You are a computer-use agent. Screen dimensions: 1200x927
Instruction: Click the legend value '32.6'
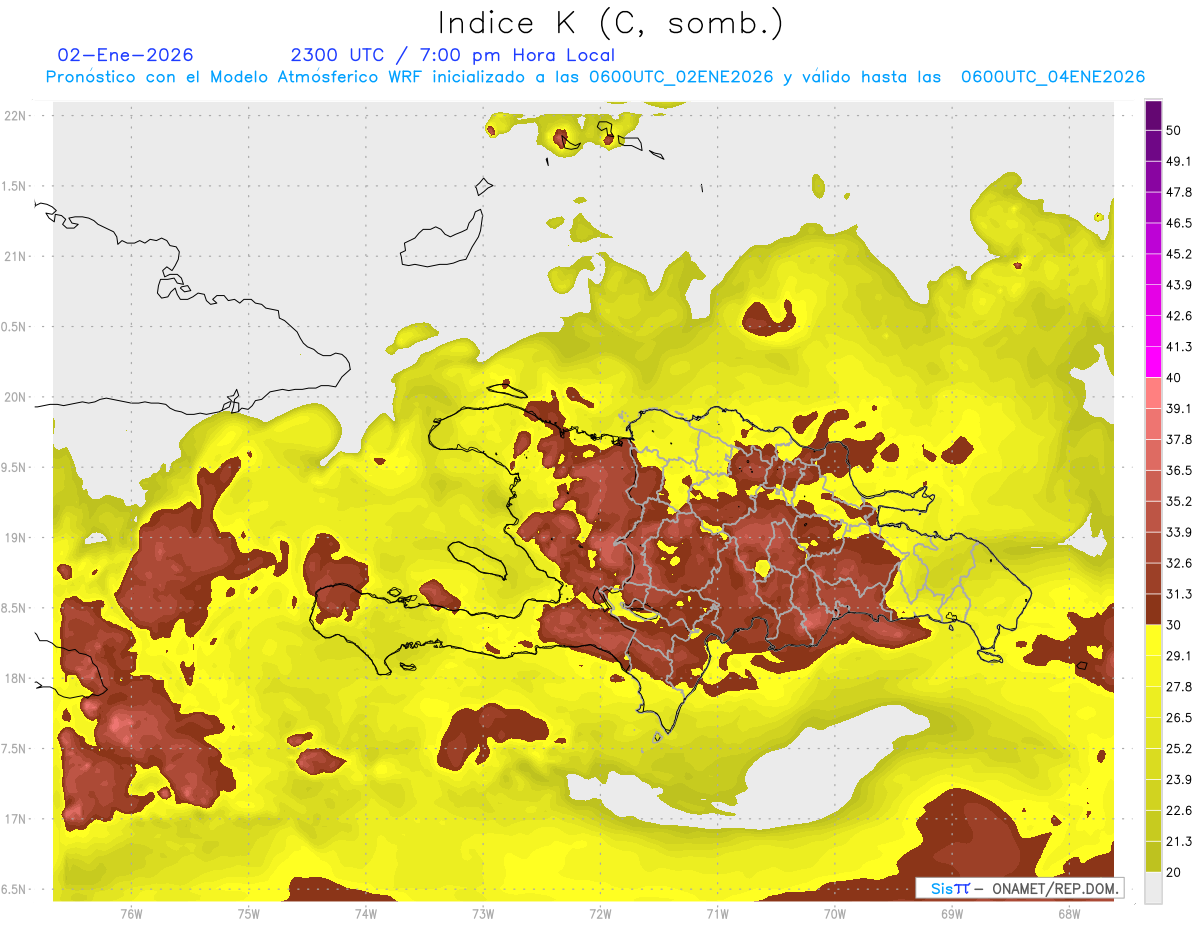1179,563
